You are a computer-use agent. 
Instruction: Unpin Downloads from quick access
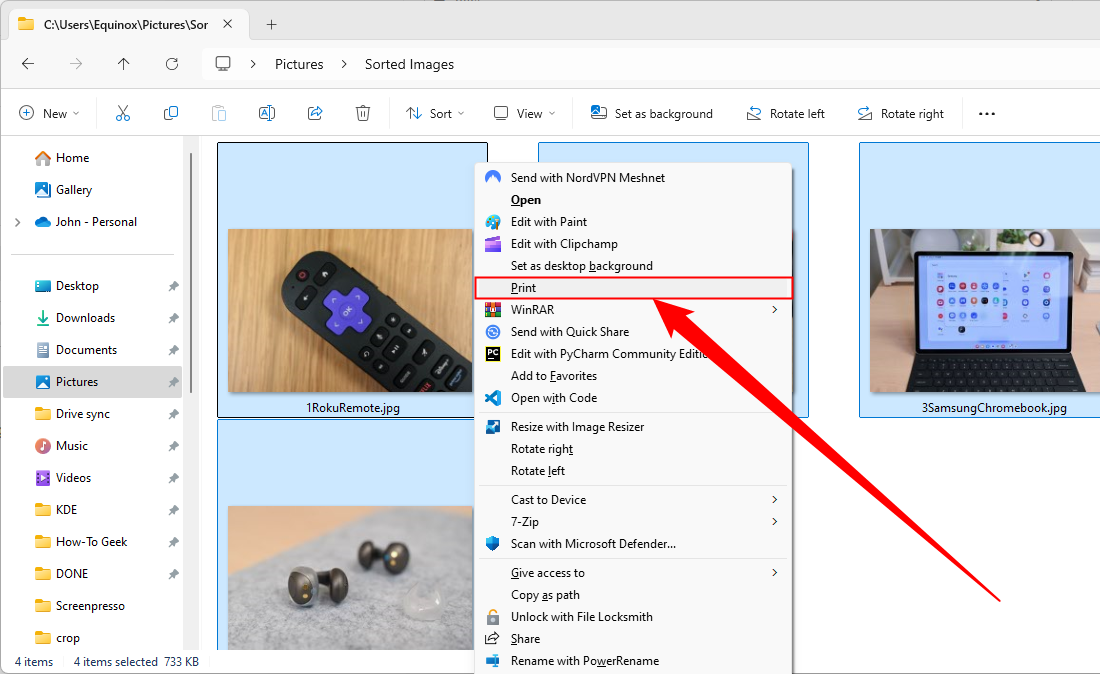pyautogui.click(x=173, y=318)
